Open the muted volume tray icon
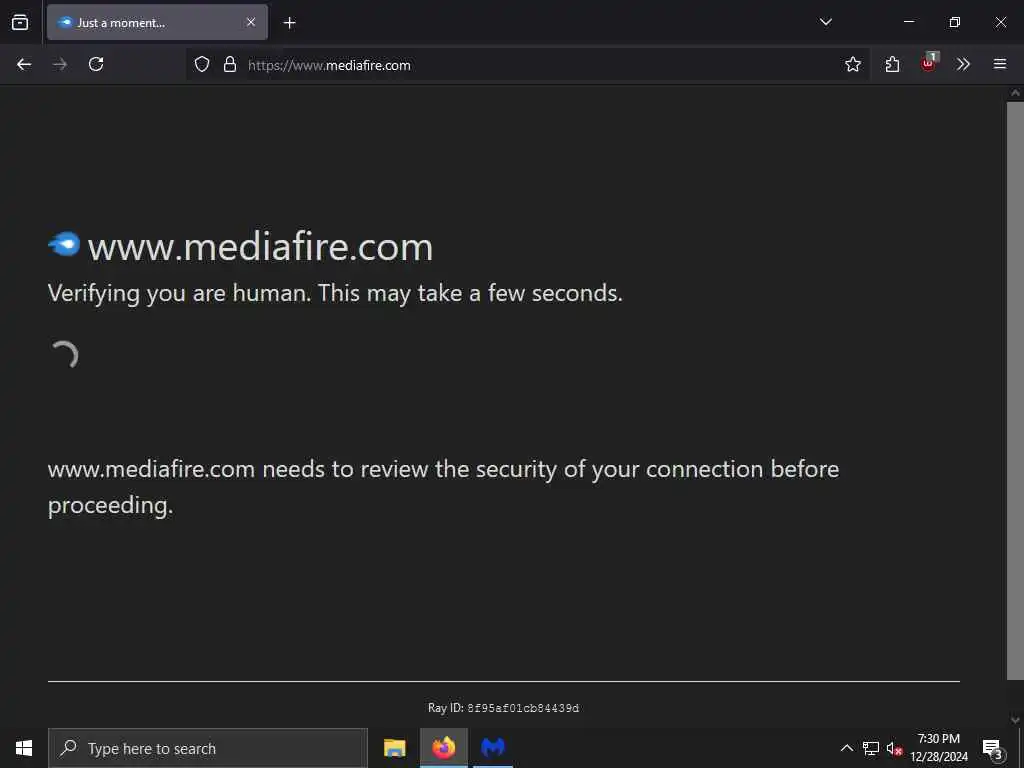Screen dimensions: 1024x768 click(894, 748)
